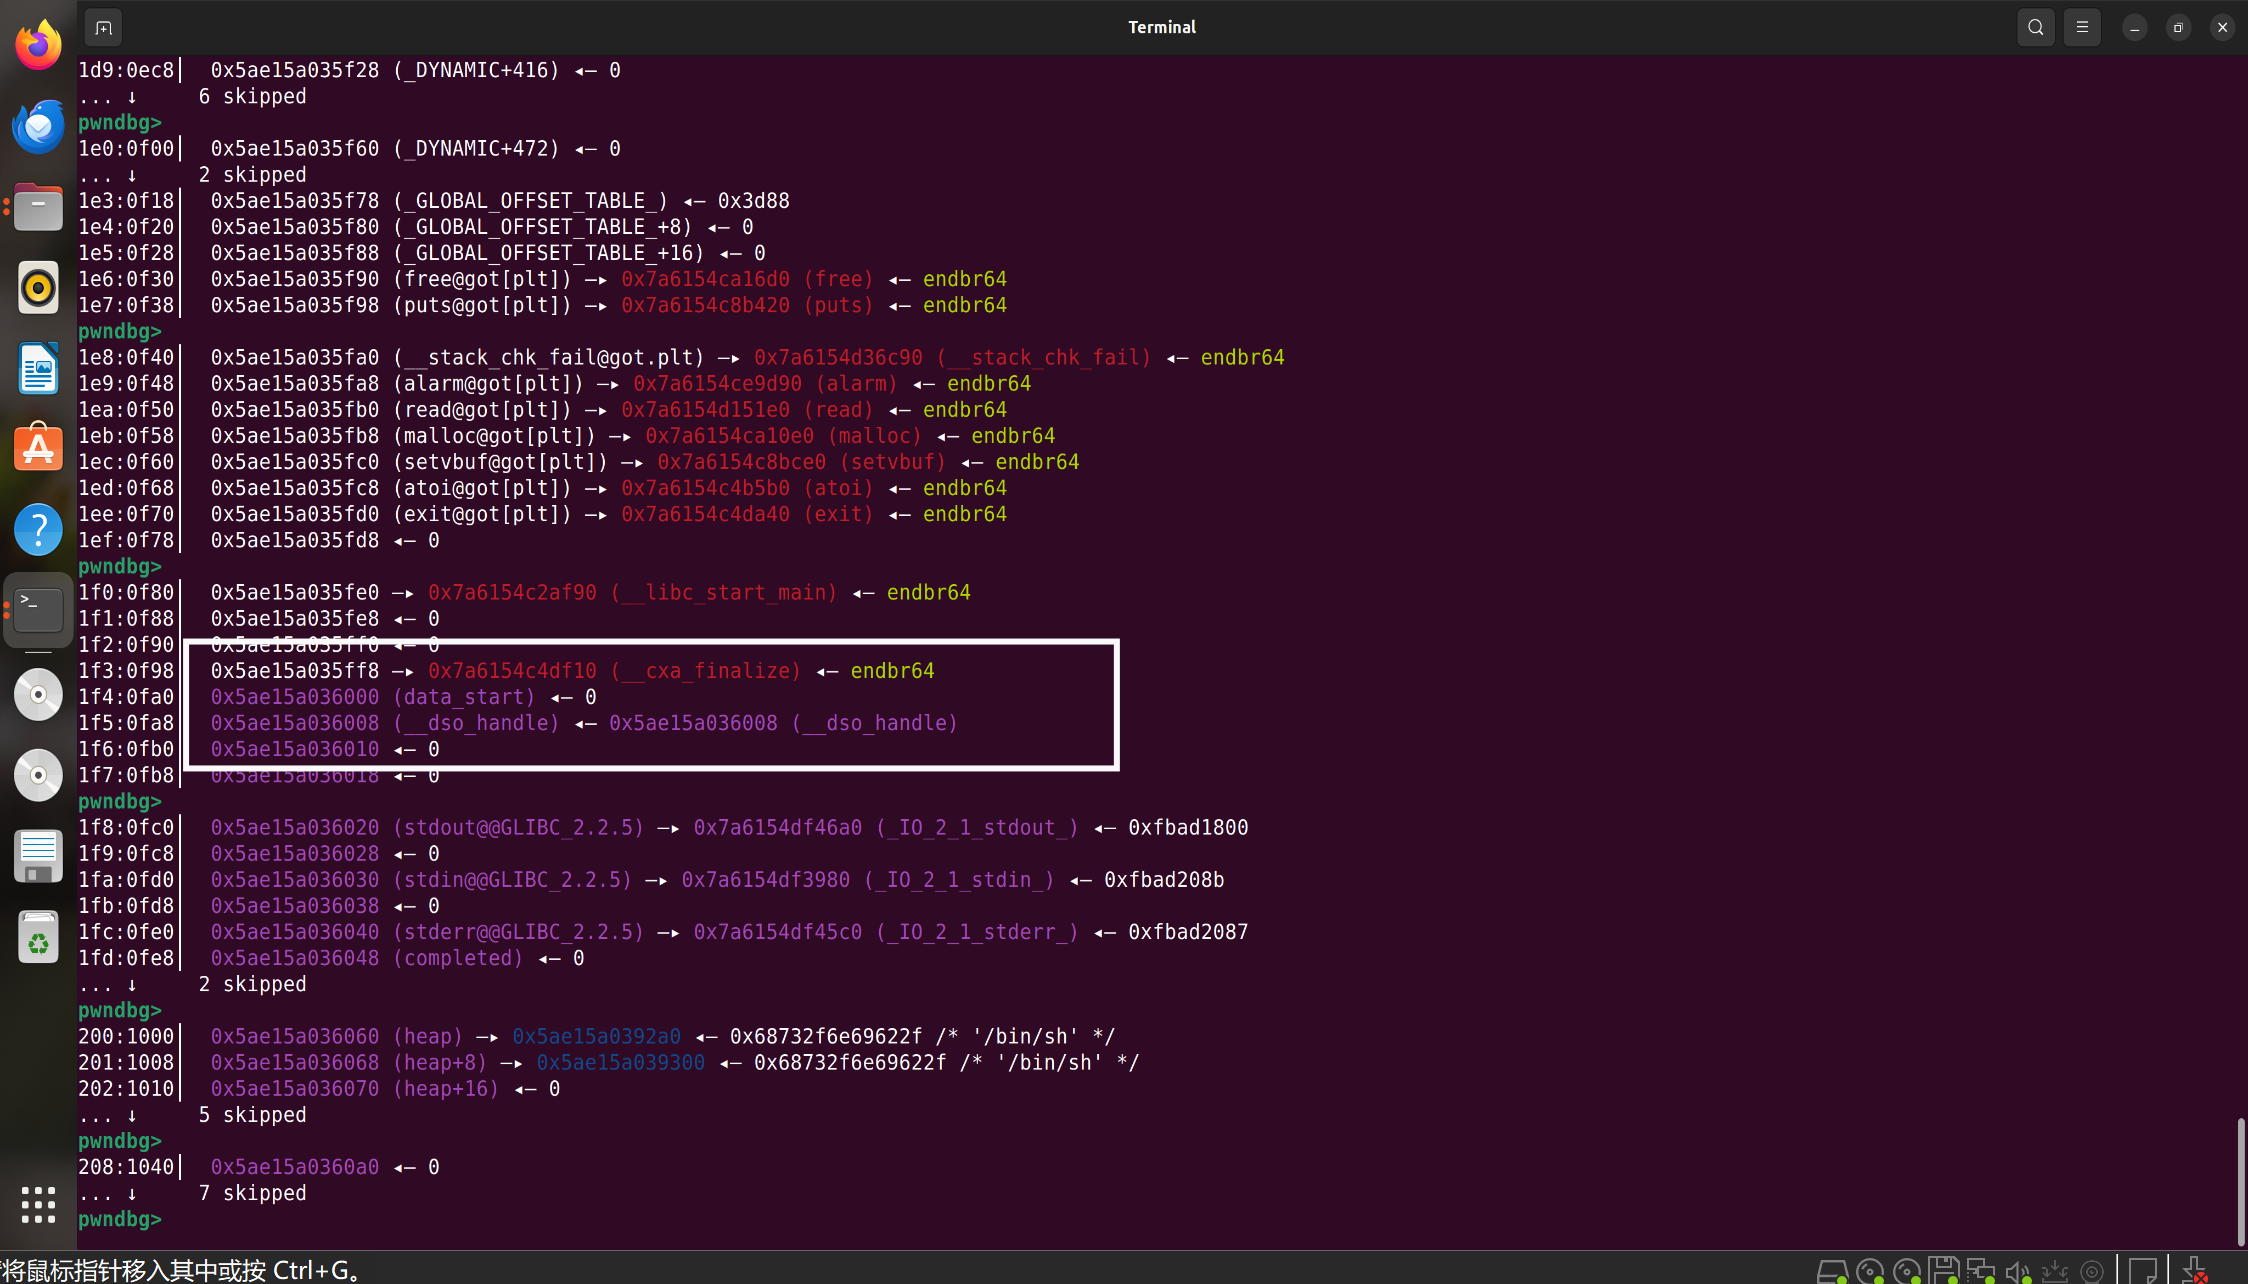Open the second optical disc icon in the dock
This screenshot has width=2248, height=1284.
[x=38, y=775]
